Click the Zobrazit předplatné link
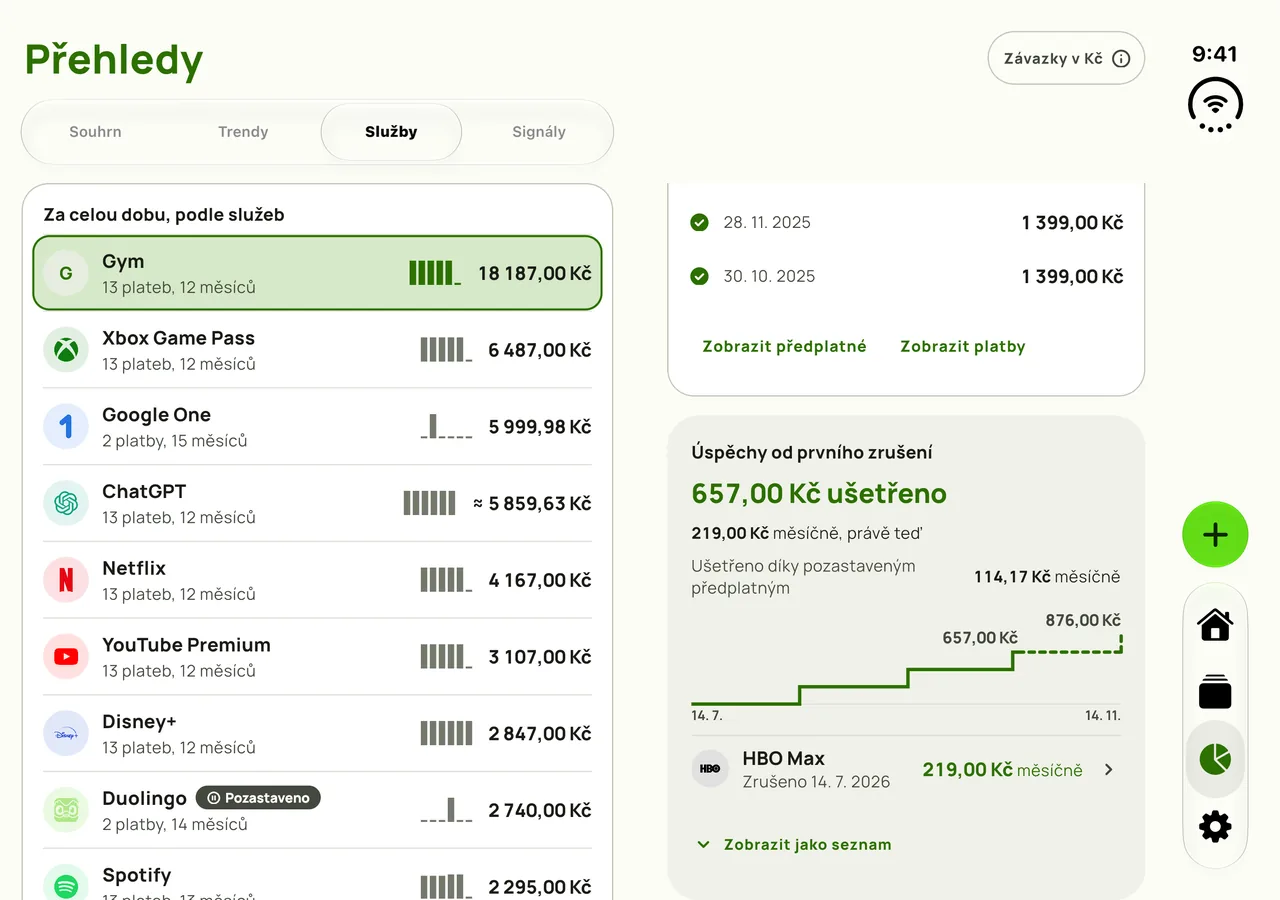This screenshot has width=1280, height=900. (784, 346)
